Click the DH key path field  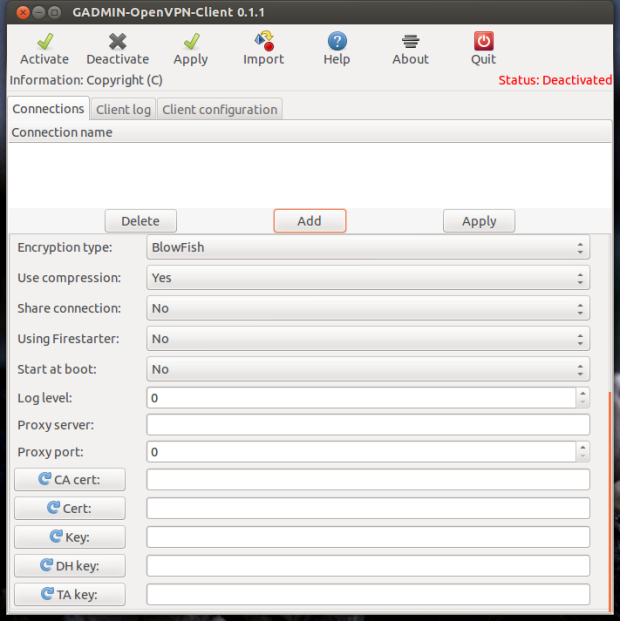[368, 566]
